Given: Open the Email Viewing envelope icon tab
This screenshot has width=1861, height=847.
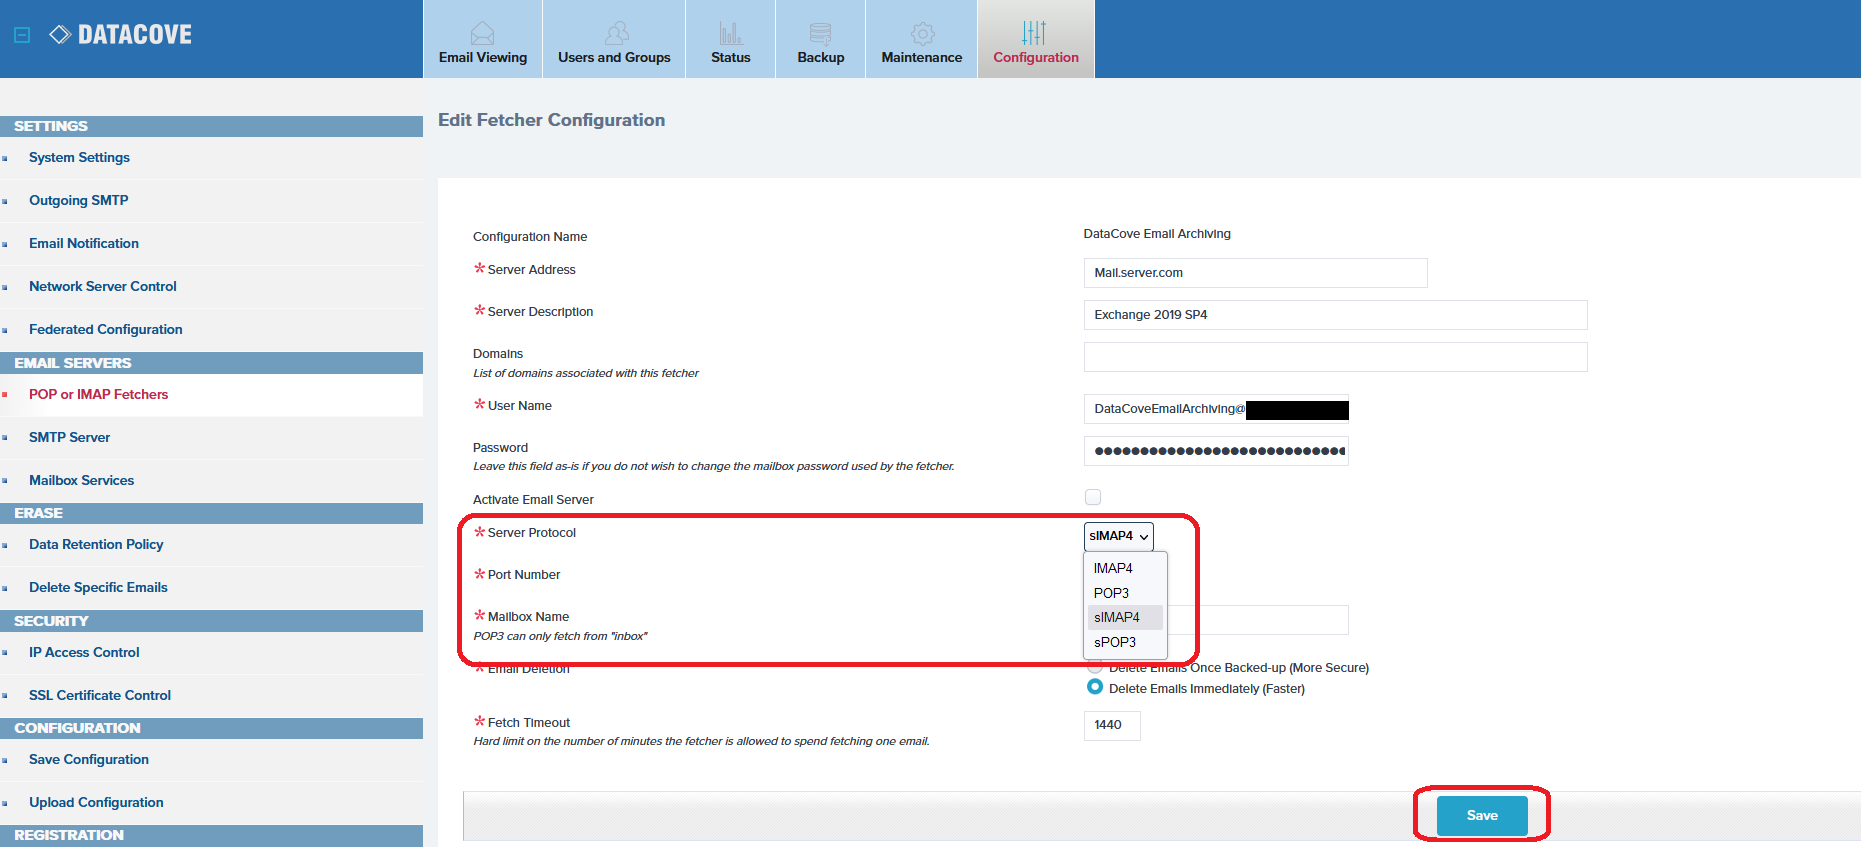Looking at the screenshot, I should click(483, 39).
